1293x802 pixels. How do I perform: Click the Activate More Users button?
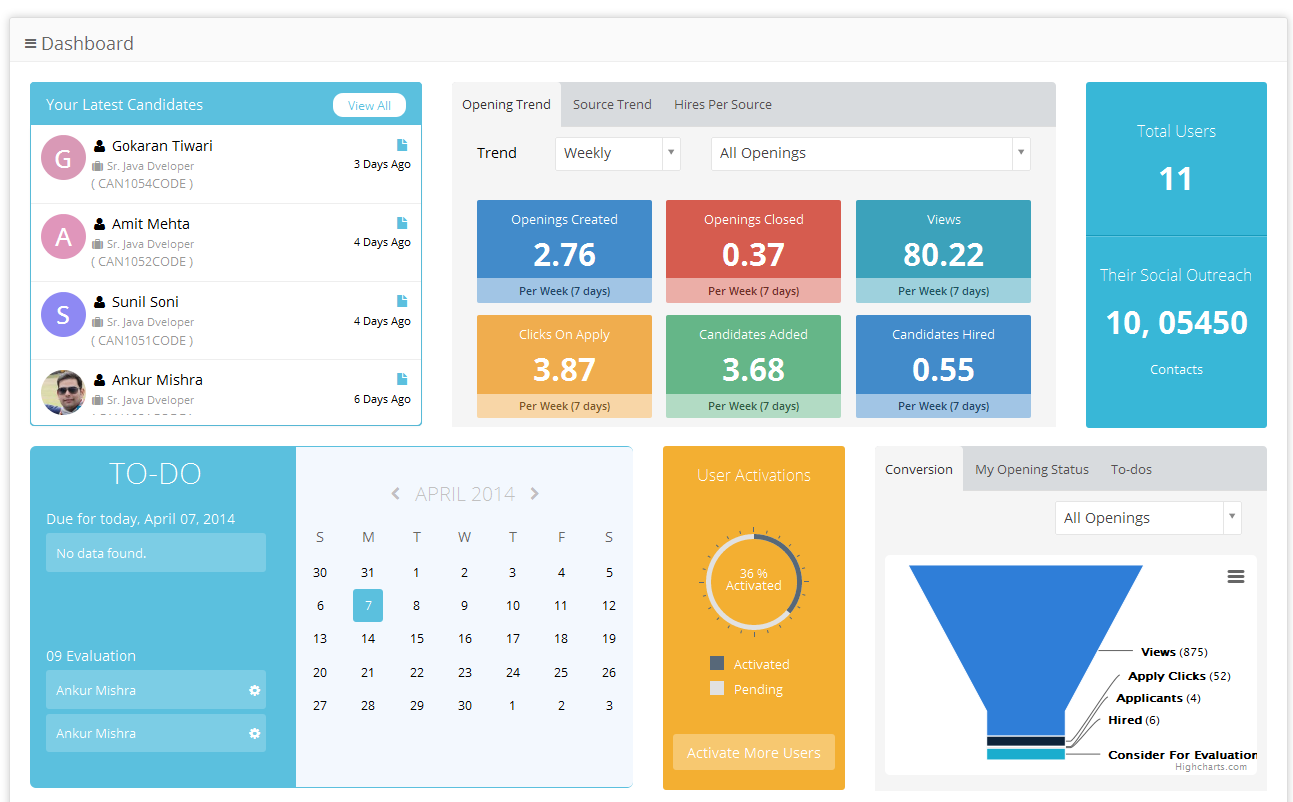coord(753,753)
